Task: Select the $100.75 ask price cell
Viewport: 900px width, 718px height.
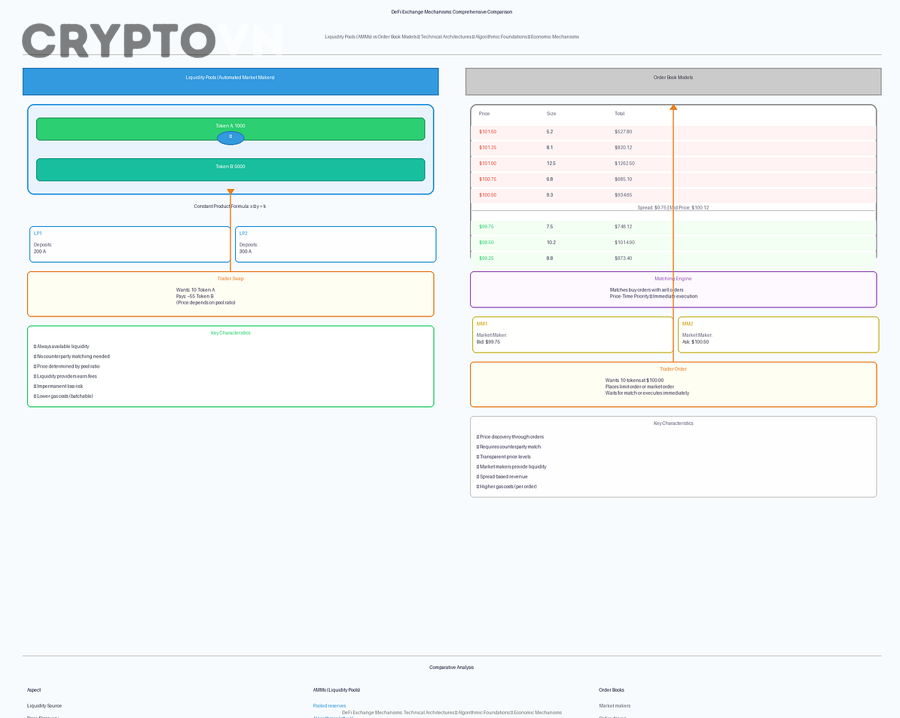Action: [x=488, y=179]
